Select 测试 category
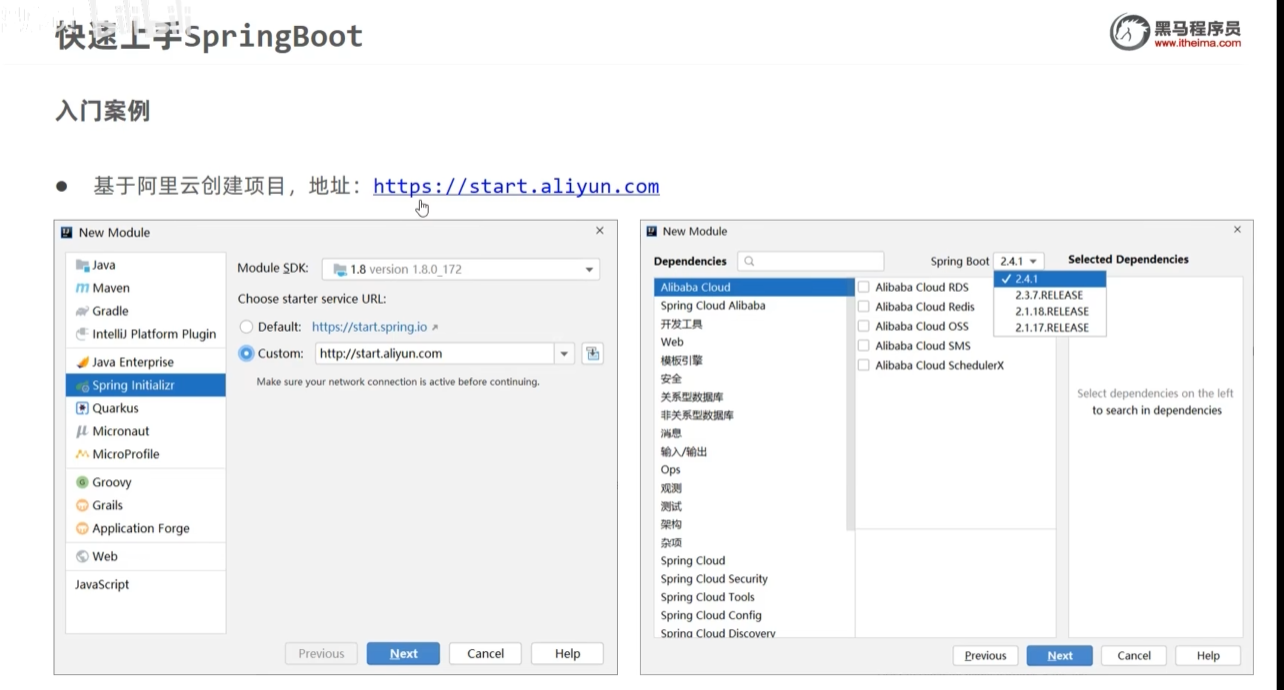Viewport: 1284px width, 690px height. (x=751, y=506)
